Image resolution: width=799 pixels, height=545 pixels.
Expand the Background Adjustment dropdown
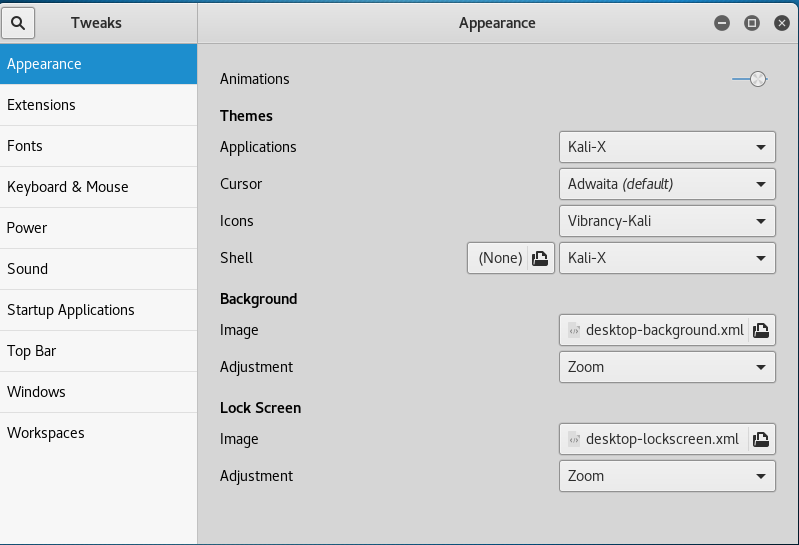point(667,367)
